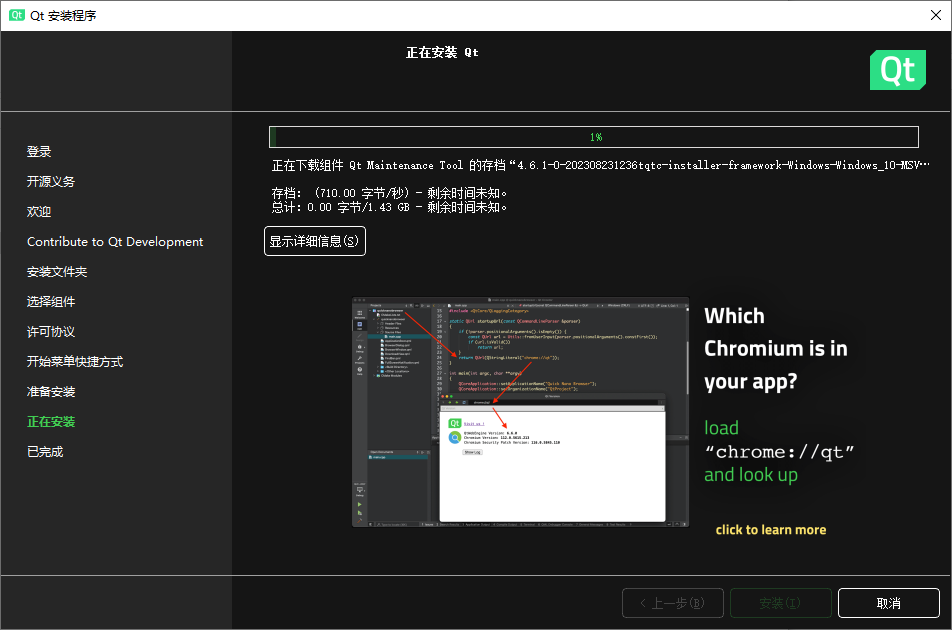Image resolution: width=952 pixels, height=630 pixels.
Task: Open 'click to learn more' link
Action: coord(770,529)
